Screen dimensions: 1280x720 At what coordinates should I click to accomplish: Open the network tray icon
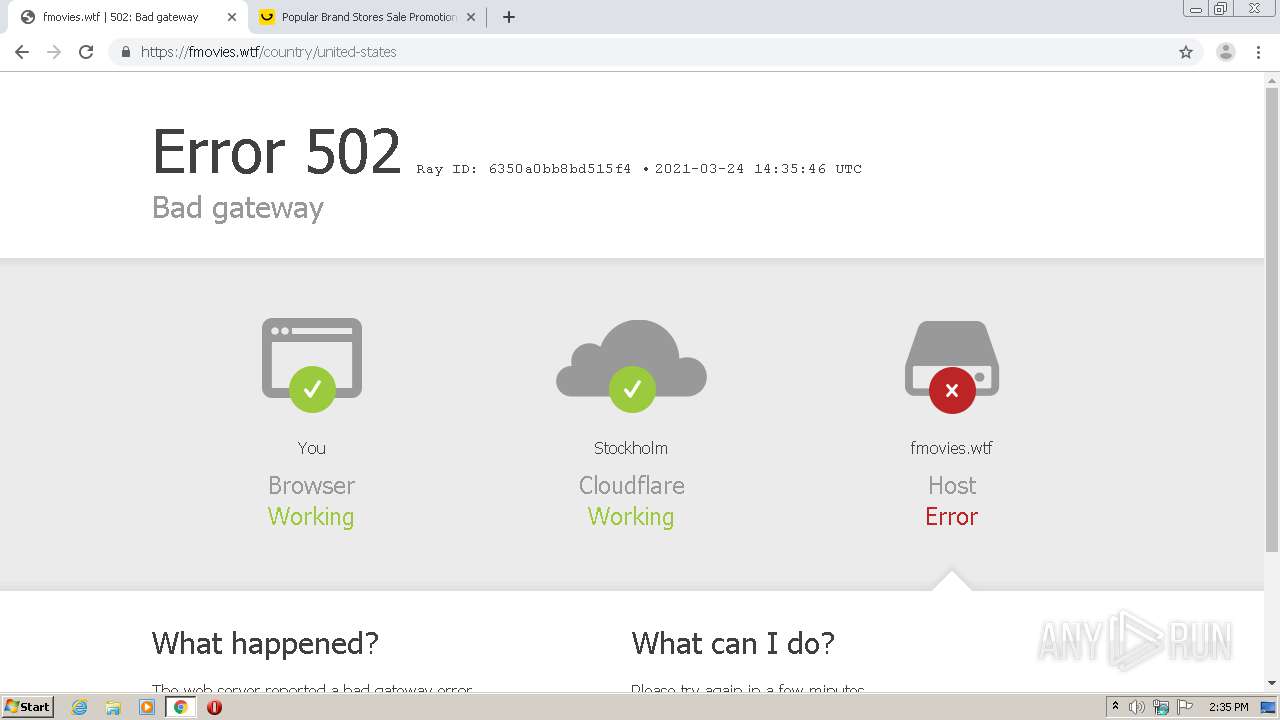(x=1161, y=707)
